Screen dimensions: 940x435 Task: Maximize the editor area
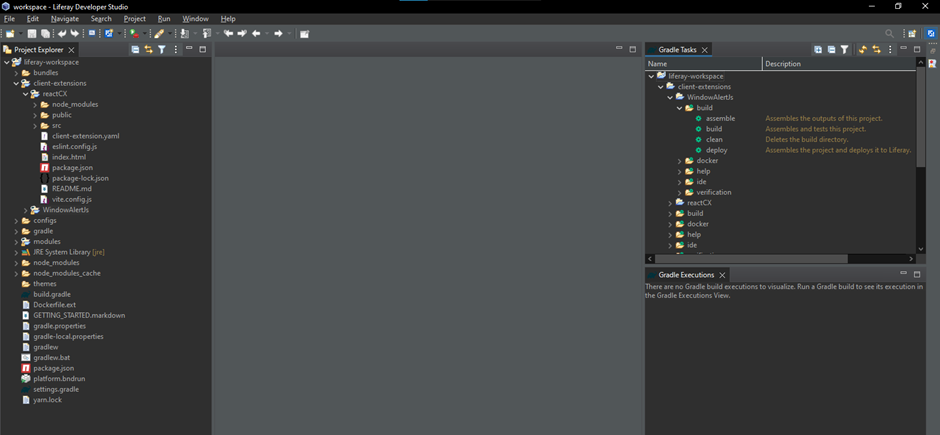[632, 49]
